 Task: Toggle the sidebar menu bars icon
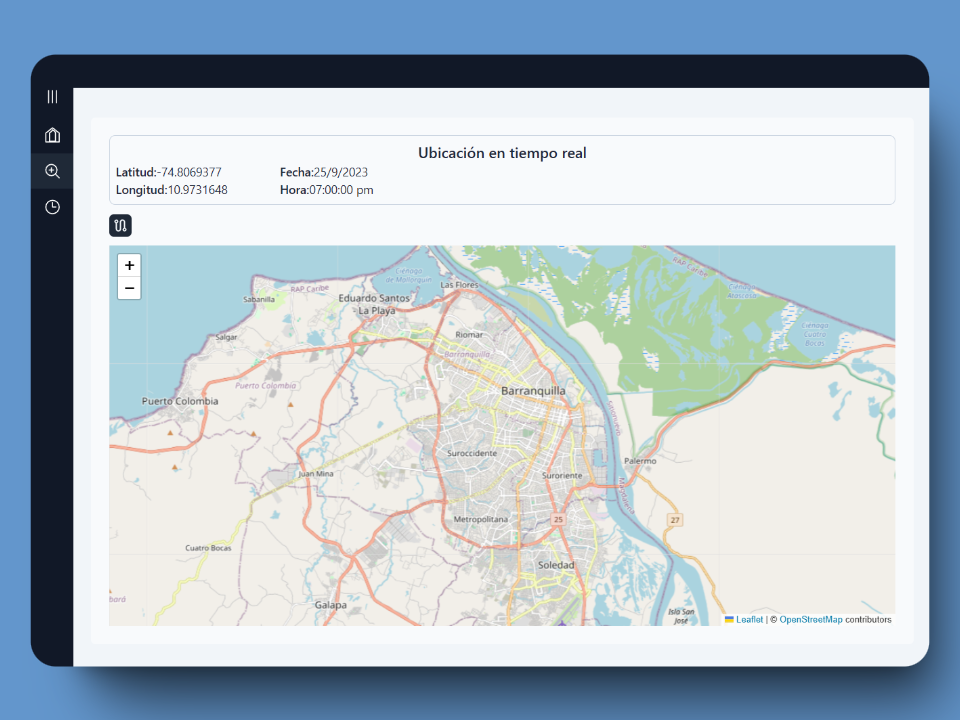coord(52,97)
